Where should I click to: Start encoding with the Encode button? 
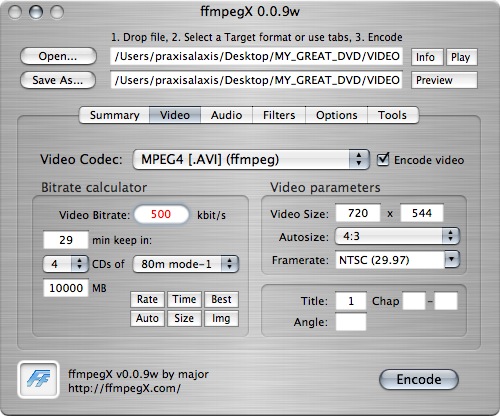click(419, 379)
